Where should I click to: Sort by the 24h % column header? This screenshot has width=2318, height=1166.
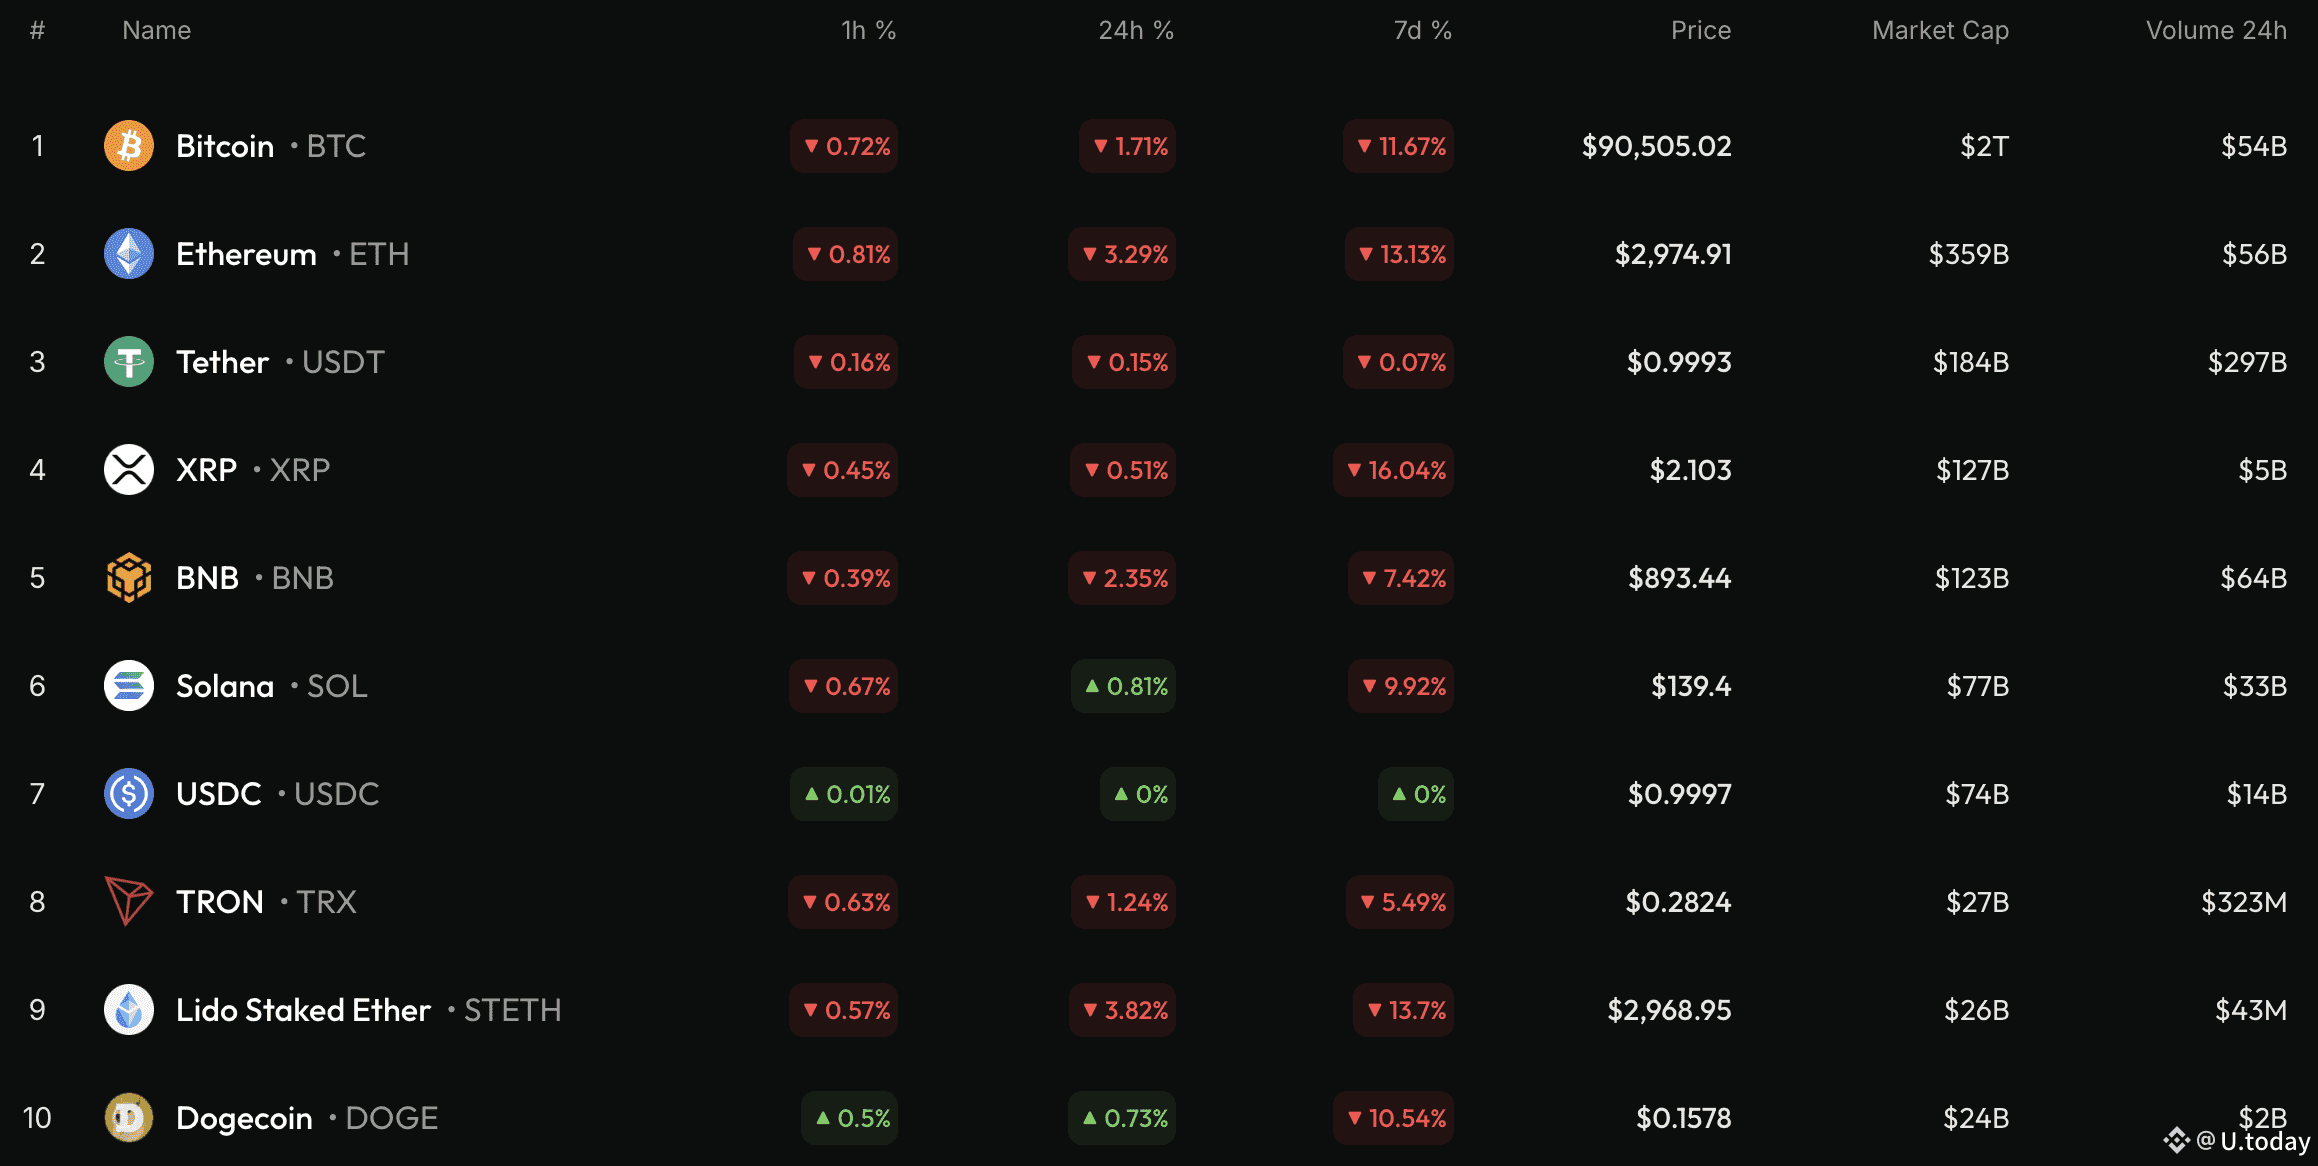[1136, 31]
